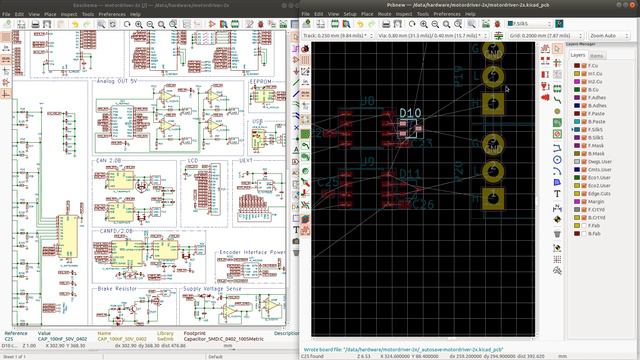
Task: Click the Pcbnew print icon
Action: tap(386, 24)
